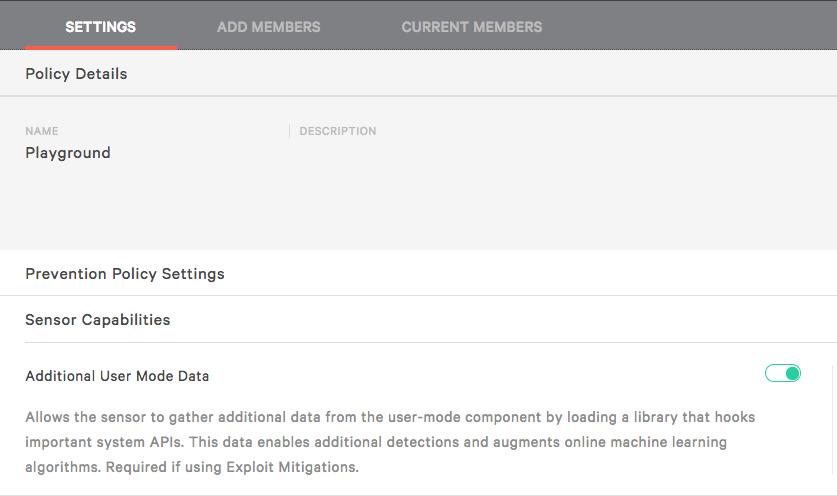This screenshot has width=837, height=496.
Task: Click the 'Exploit Mitigations' text in the description
Action: coord(292,467)
